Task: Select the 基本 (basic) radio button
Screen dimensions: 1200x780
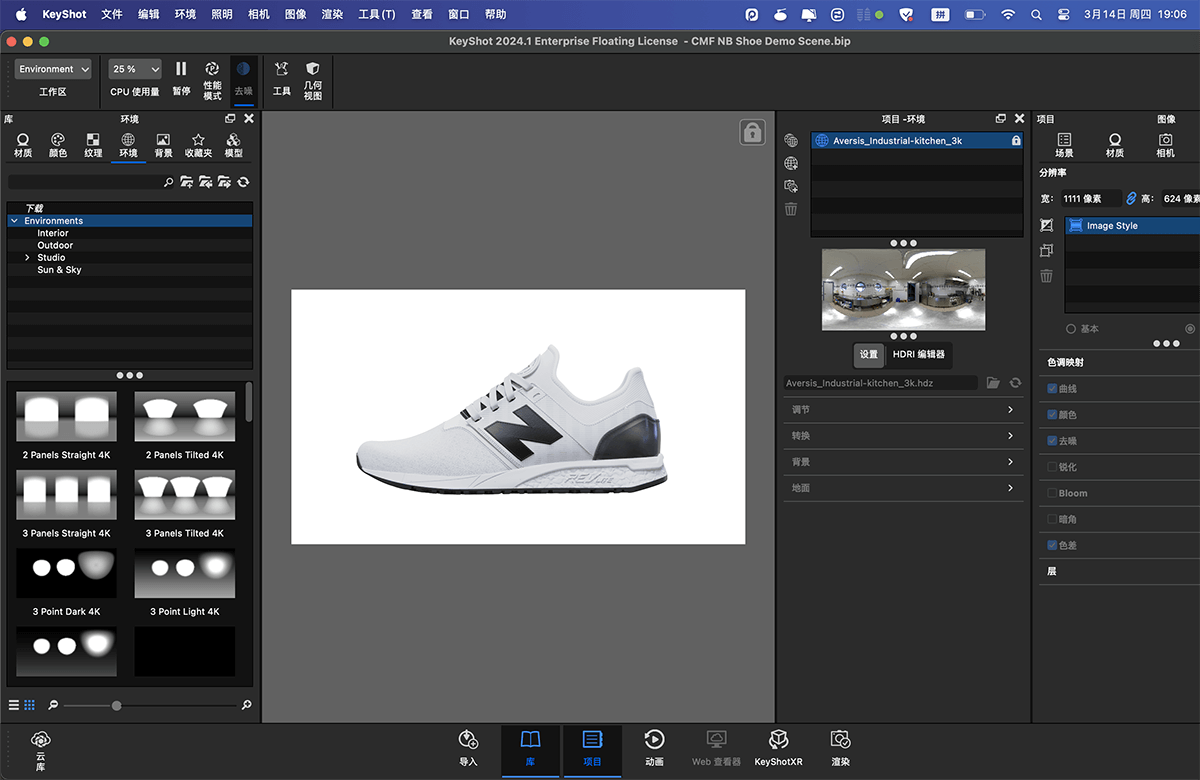Action: point(1071,329)
